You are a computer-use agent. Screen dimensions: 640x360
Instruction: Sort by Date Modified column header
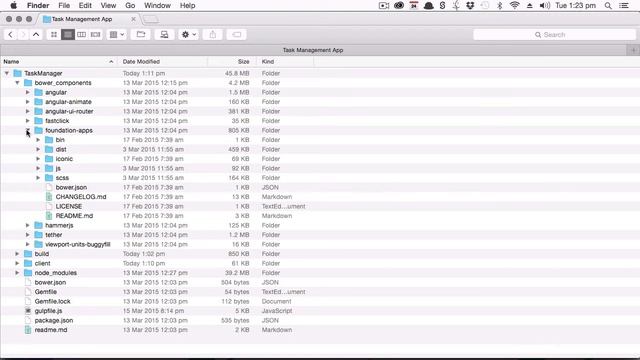162,62
